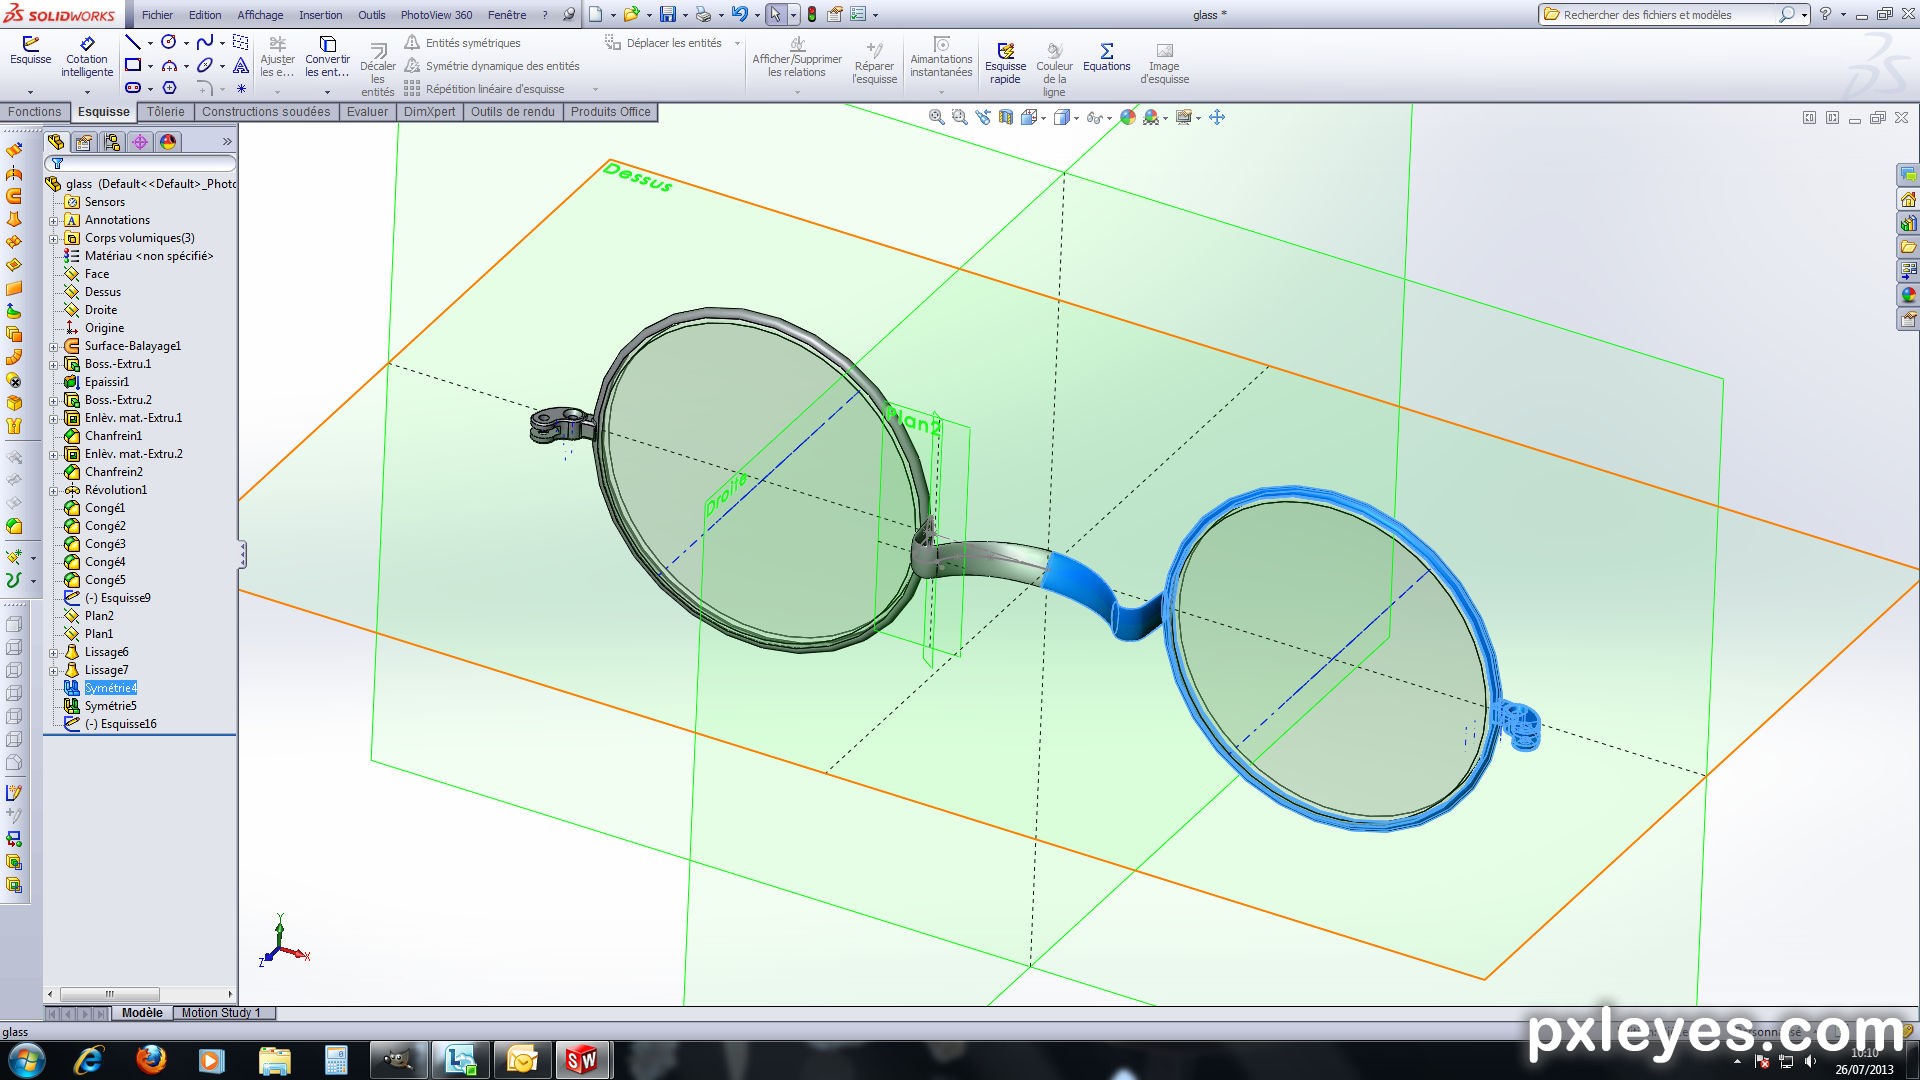Toggle Symétrie dynamique des entités
This screenshot has width=1920, height=1080.
(492, 65)
